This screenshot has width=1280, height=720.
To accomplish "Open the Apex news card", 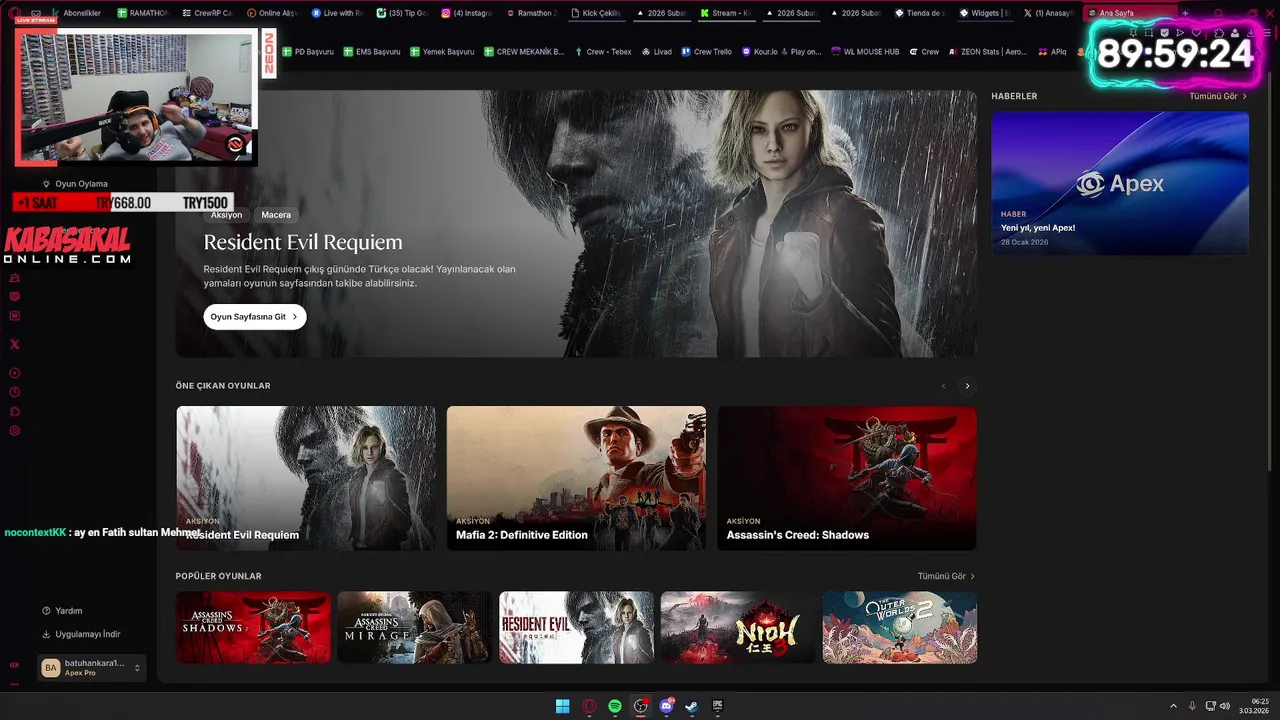I will point(1120,183).
